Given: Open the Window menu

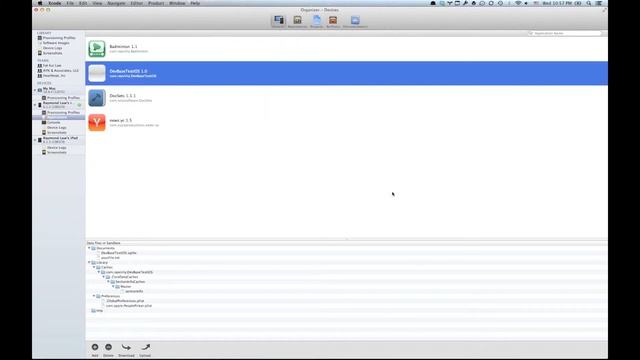Looking at the screenshot, I should click(177, 3).
